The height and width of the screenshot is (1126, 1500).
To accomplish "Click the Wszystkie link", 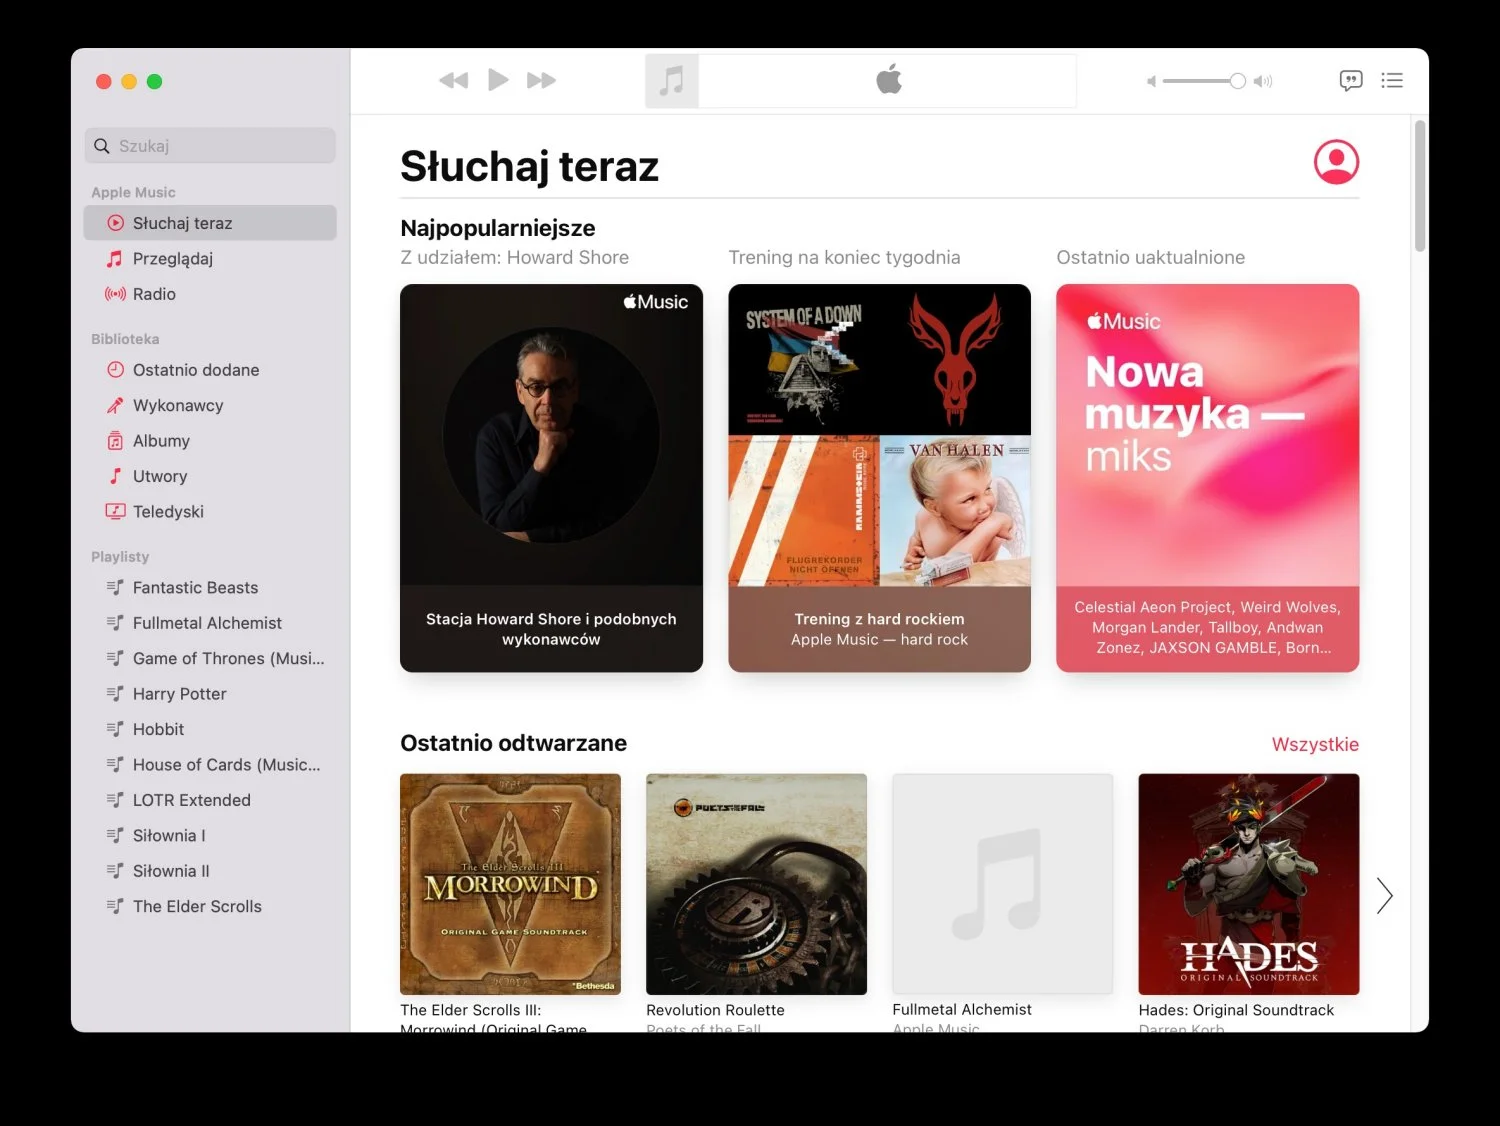I will pyautogui.click(x=1315, y=745).
